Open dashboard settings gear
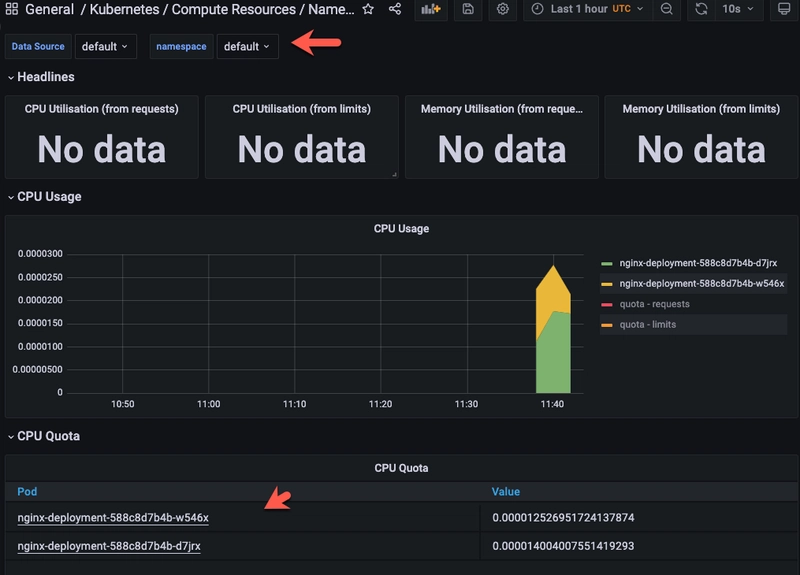The height and width of the screenshot is (575, 800). coord(503,9)
